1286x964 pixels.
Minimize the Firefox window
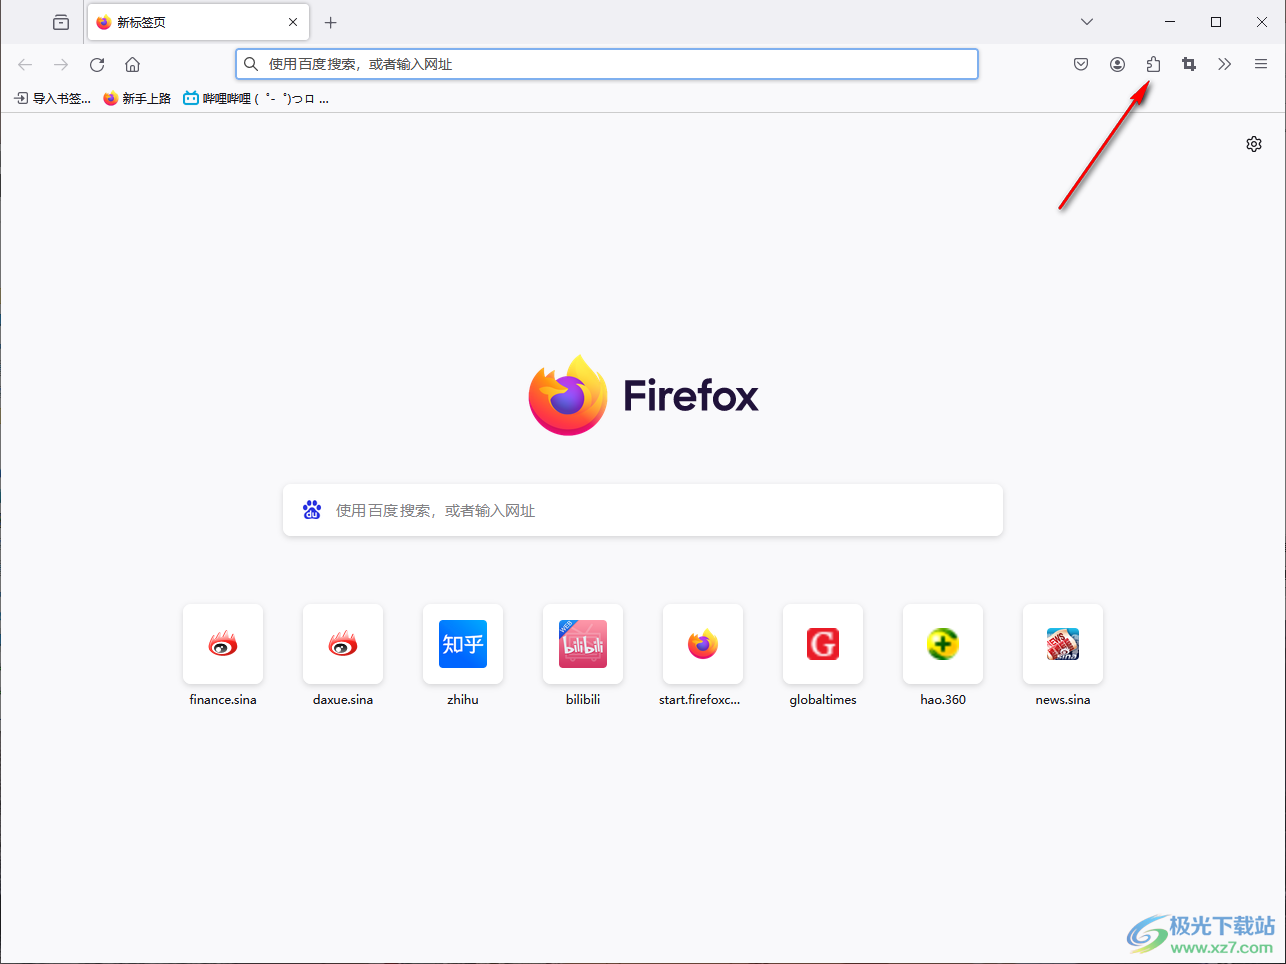(x=1170, y=22)
